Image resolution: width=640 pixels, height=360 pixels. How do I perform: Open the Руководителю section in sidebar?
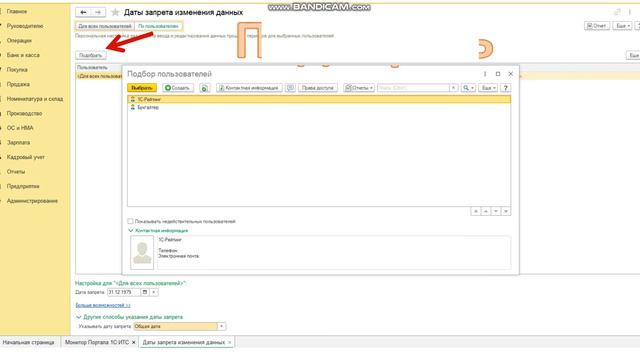click(x=25, y=26)
